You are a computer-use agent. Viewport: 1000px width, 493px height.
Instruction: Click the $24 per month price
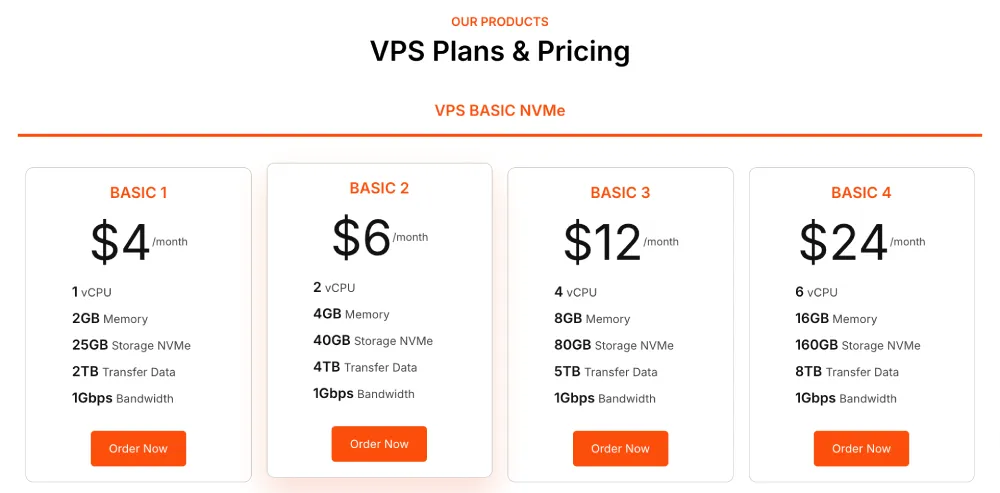click(862, 243)
